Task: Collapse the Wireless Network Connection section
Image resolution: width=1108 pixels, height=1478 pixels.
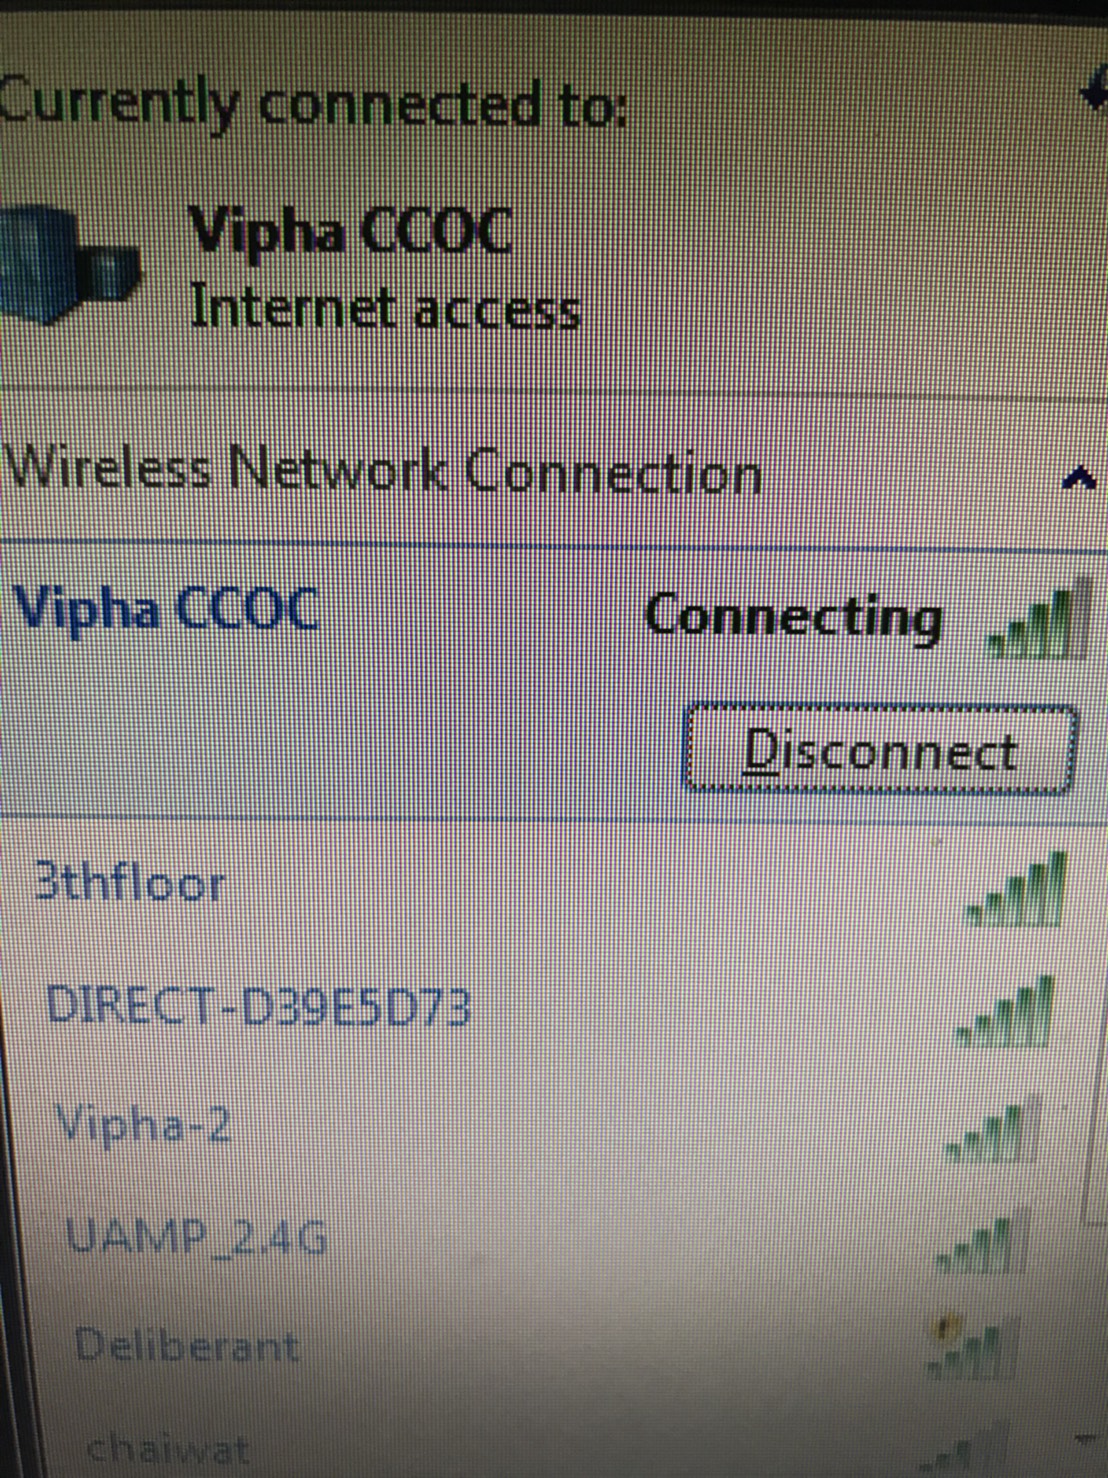Action: 1078,478
